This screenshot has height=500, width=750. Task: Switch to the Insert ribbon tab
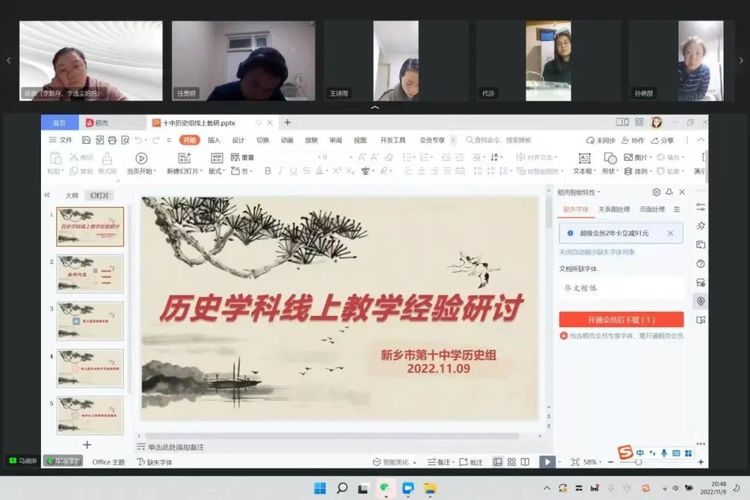214,140
